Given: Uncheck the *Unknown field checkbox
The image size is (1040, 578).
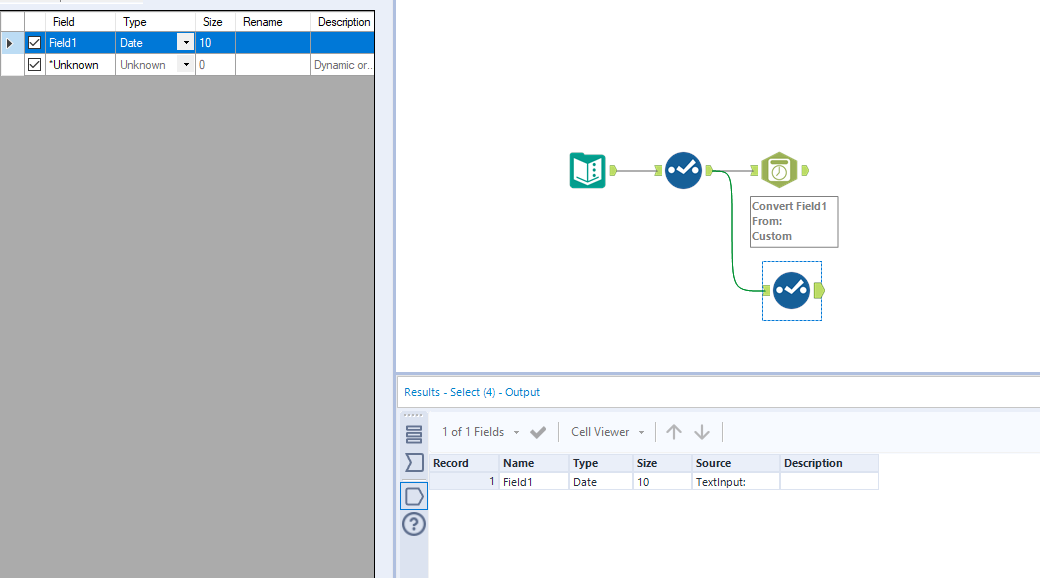Looking at the screenshot, I should click(x=34, y=64).
